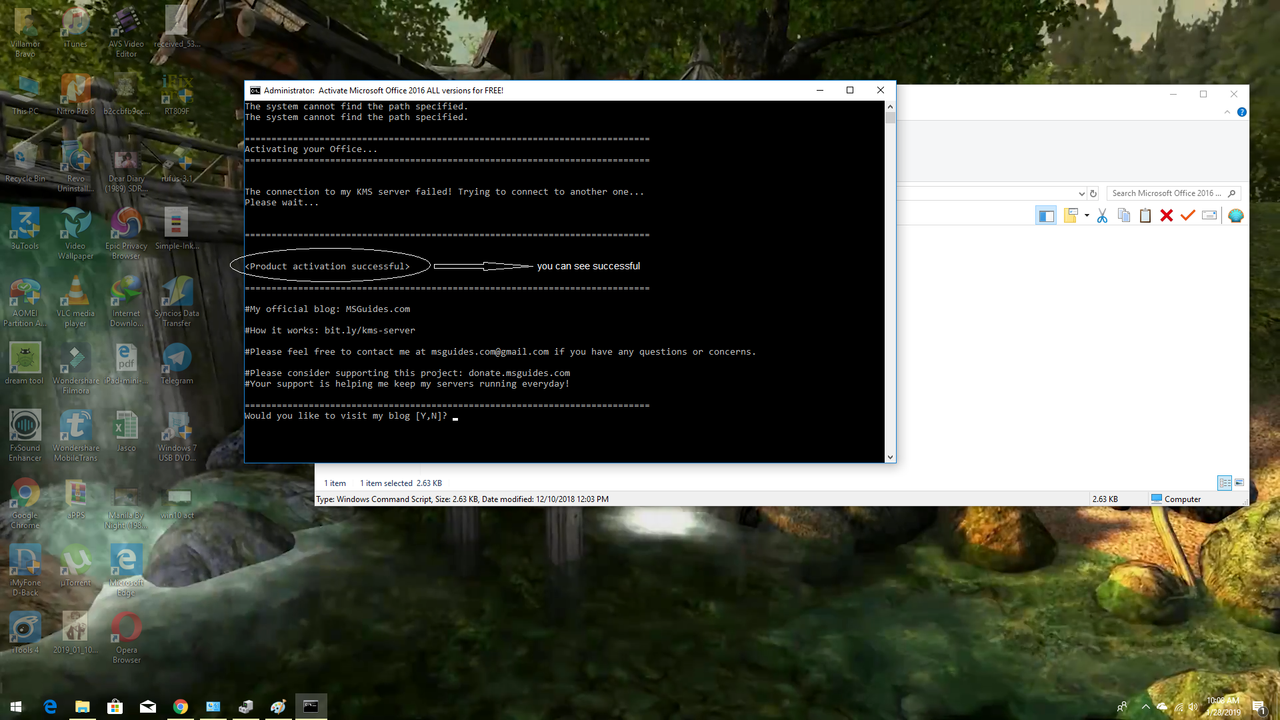Click command prompt scrollbar down arrow
Screen dimensions: 1280x720
pos(890,457)
